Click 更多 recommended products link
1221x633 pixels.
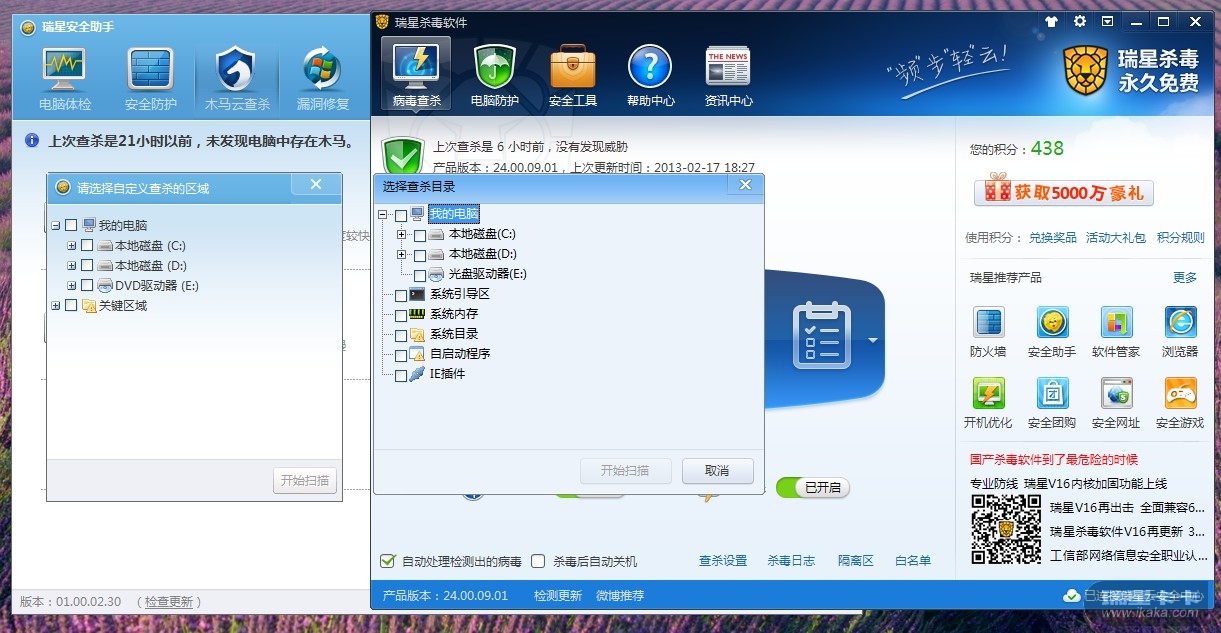1185,278
